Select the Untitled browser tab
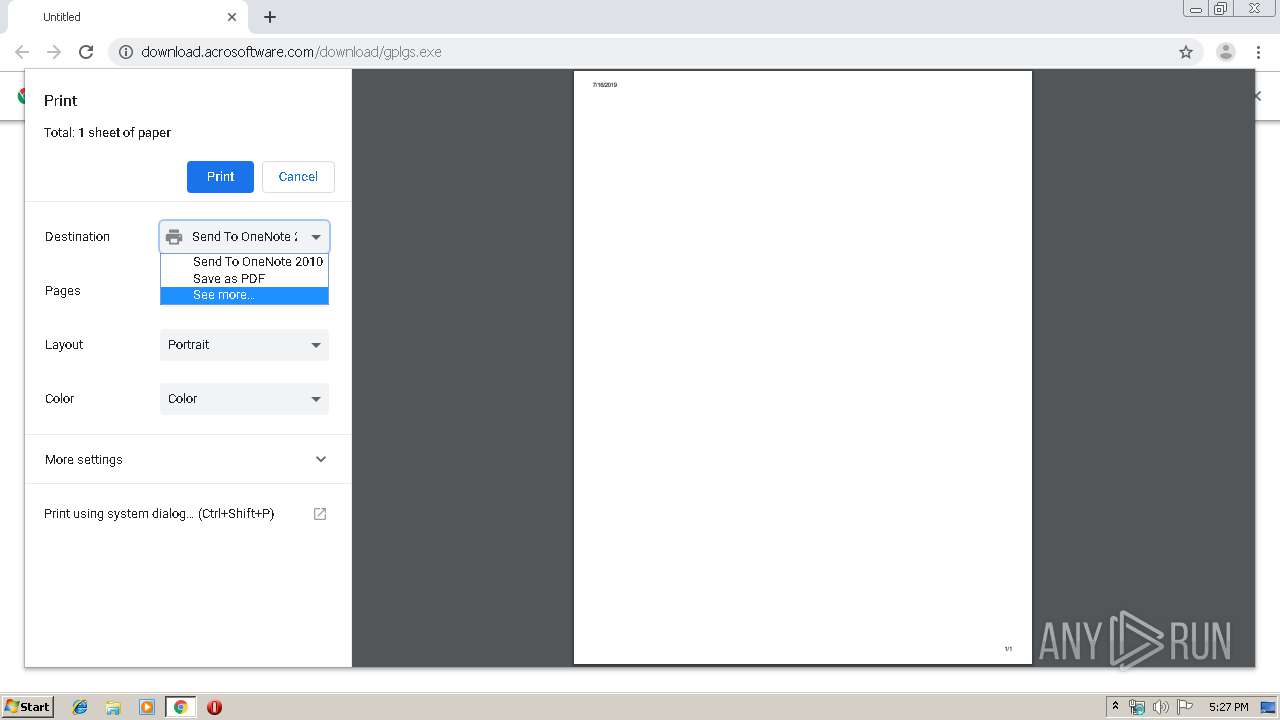1280x720 pixels. point(127,17)
